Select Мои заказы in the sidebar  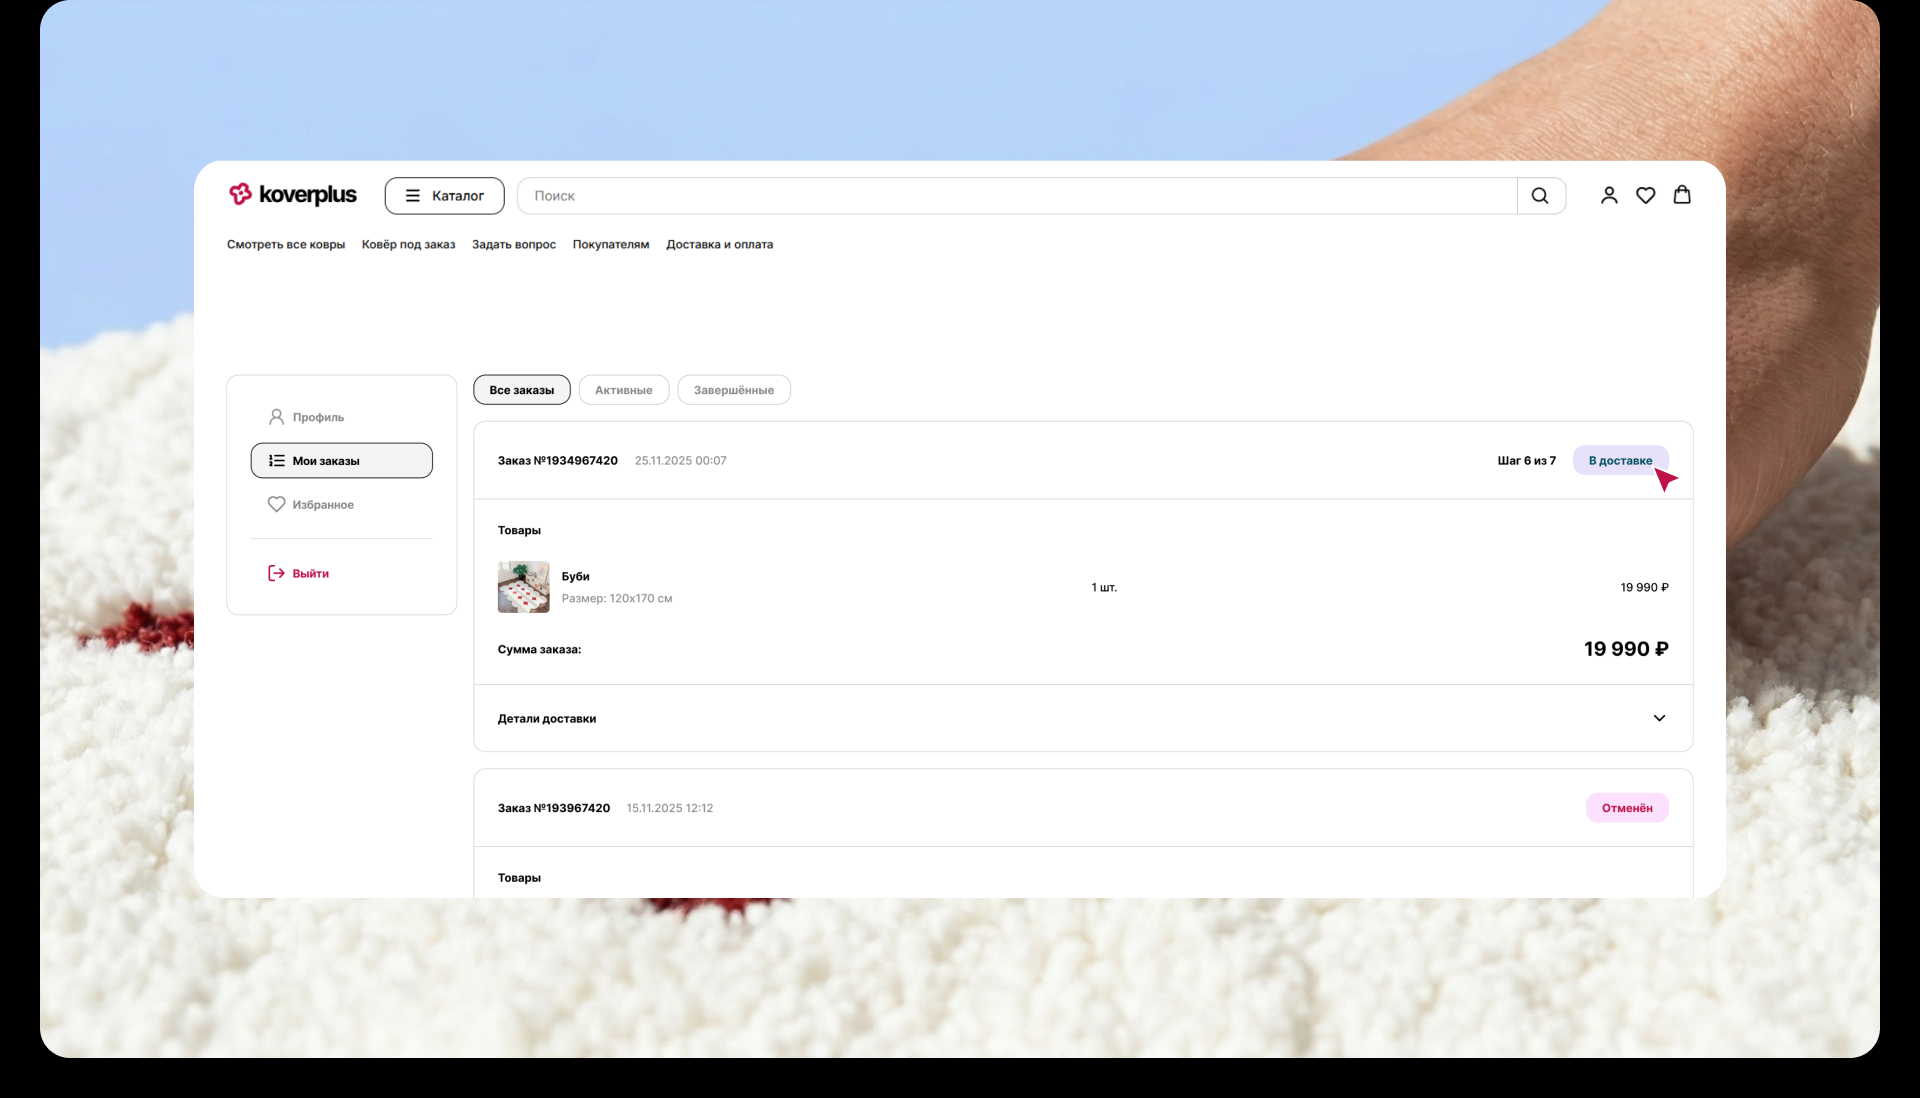pos(341,461)
